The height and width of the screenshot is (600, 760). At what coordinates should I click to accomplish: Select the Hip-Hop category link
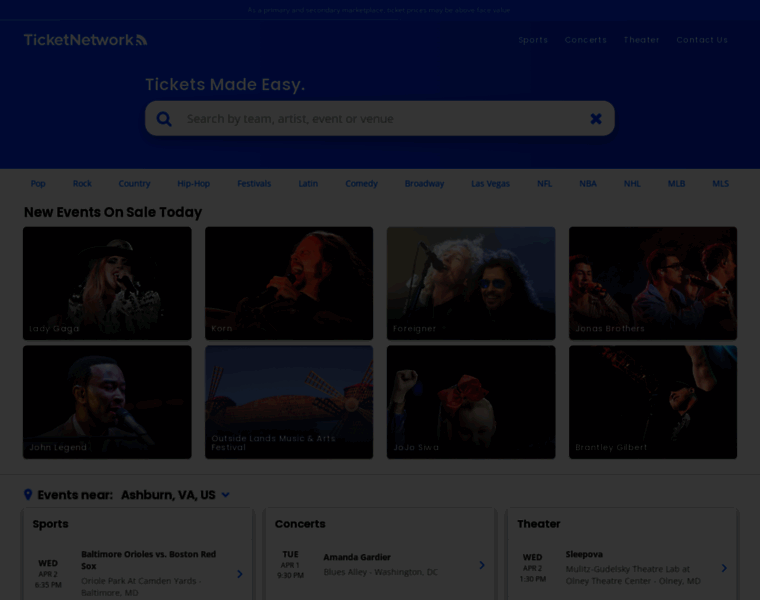[x=193, y=184]
